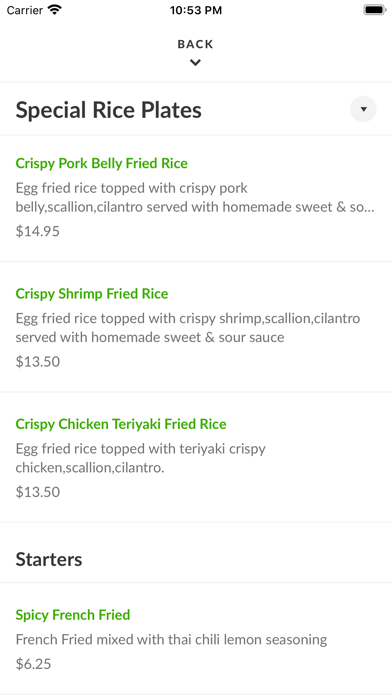Viewport: 392px width, 696px height.
Task: Tap the $13.50 price under Crispy Shrimp
Action: (38, 361)
